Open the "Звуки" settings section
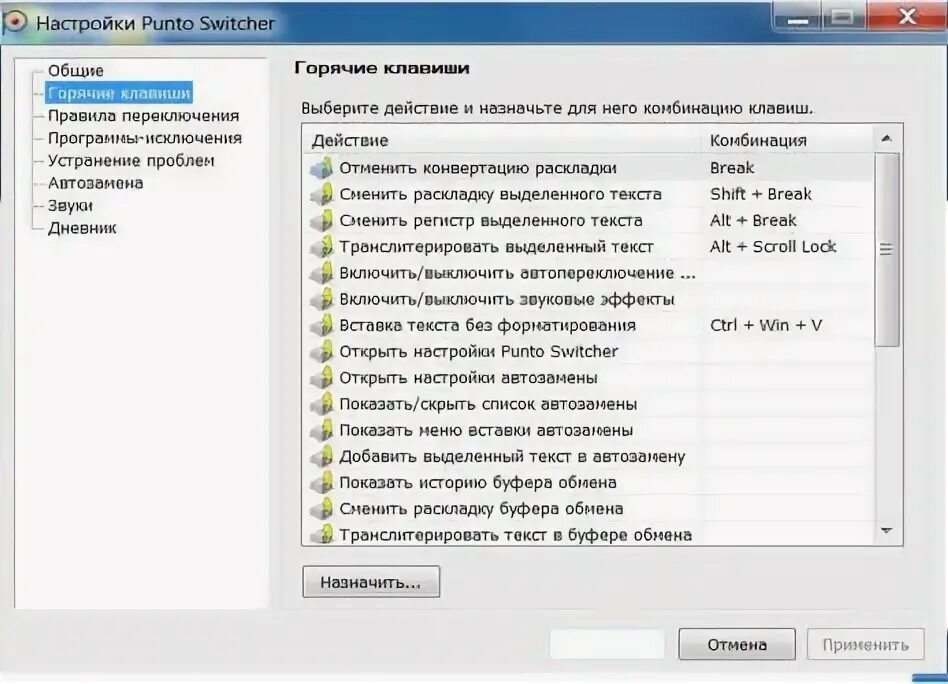948x684 pixels. 70,206
